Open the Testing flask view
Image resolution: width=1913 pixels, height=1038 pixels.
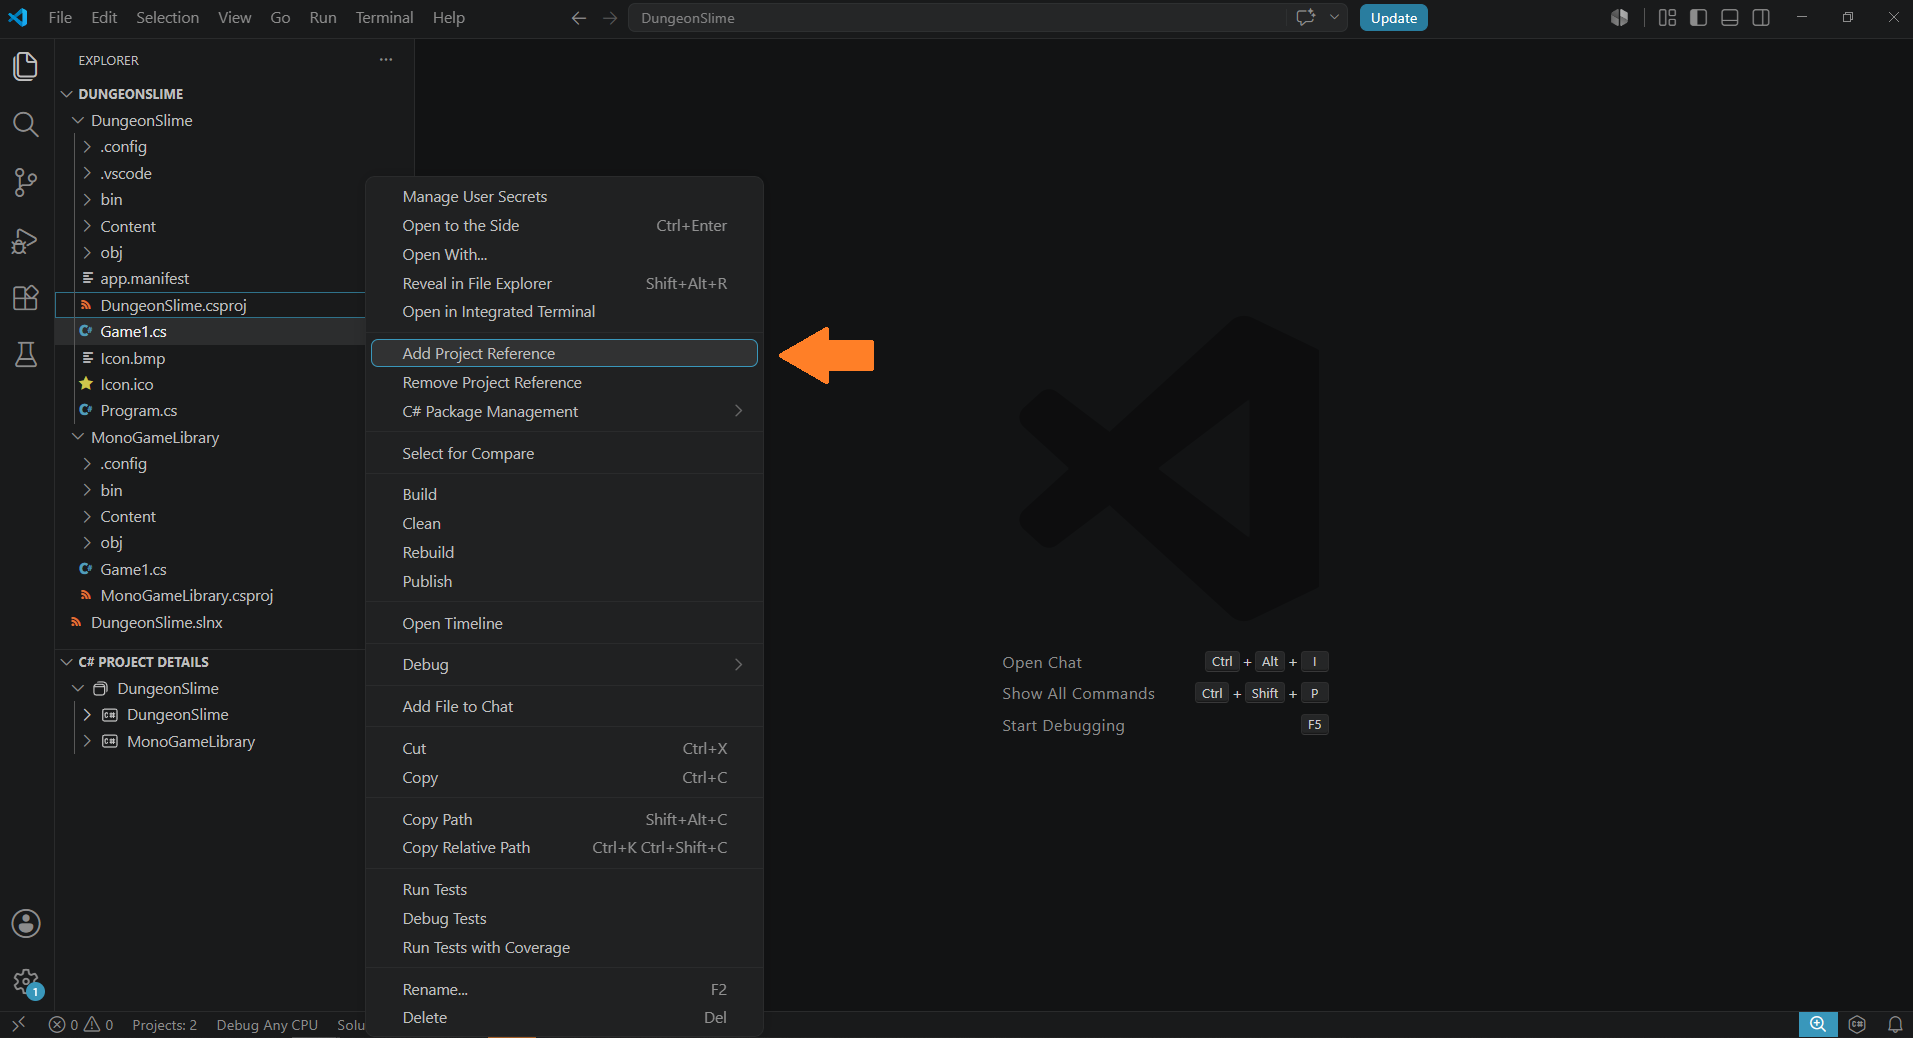click(26, 354)
